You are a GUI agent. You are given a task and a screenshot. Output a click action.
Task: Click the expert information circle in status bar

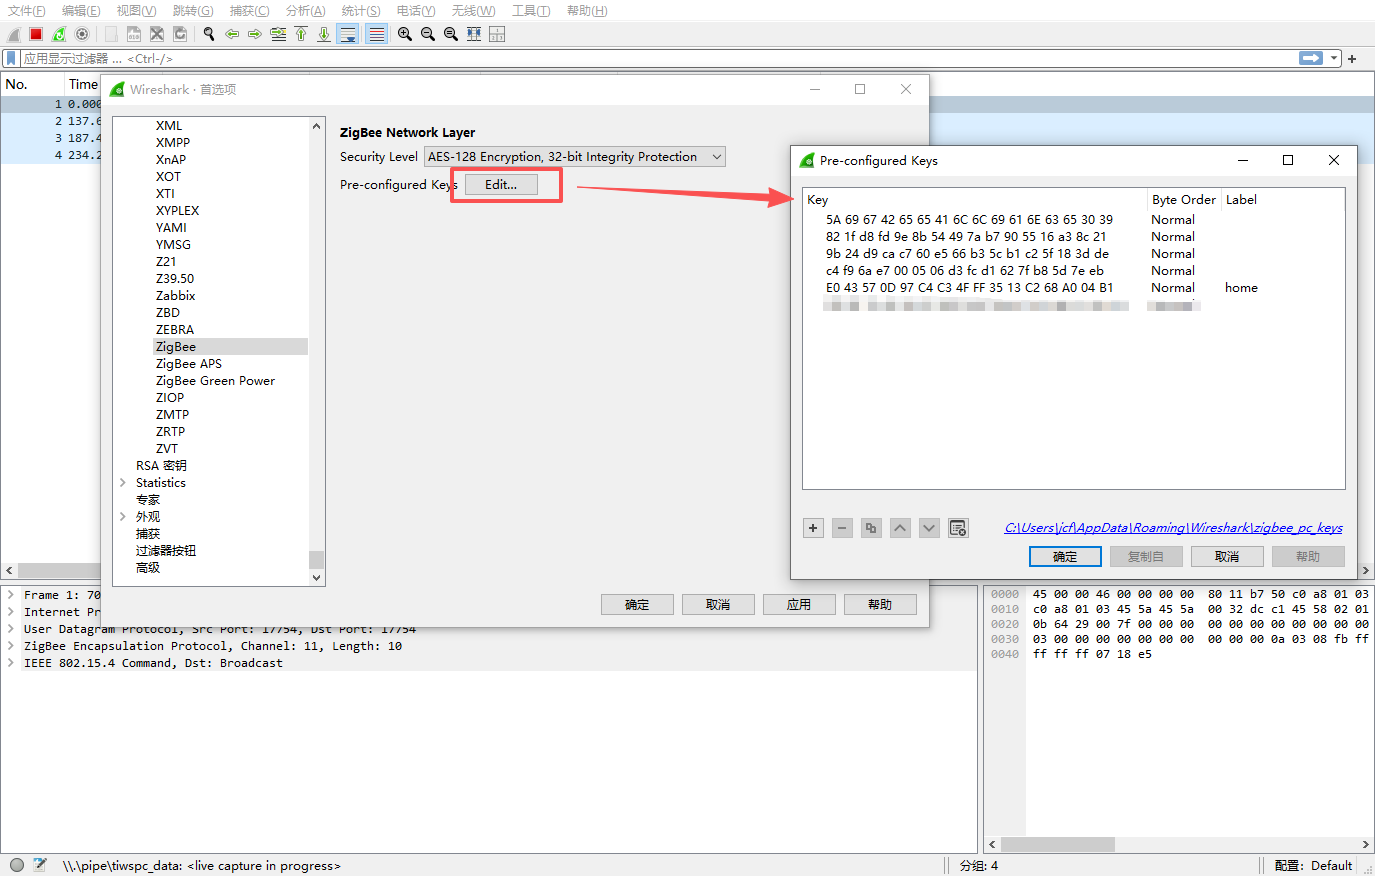16,865
